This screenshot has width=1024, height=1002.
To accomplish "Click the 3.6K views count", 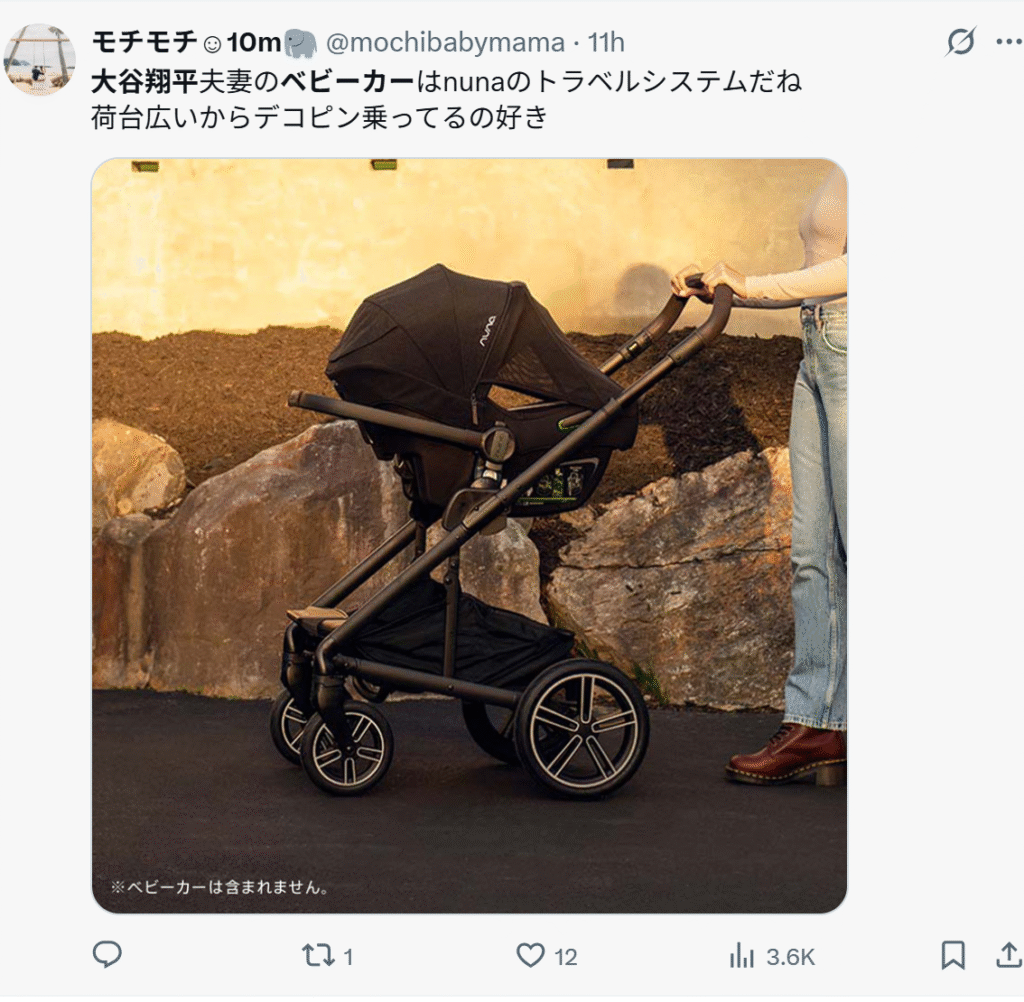I will 790,958.
